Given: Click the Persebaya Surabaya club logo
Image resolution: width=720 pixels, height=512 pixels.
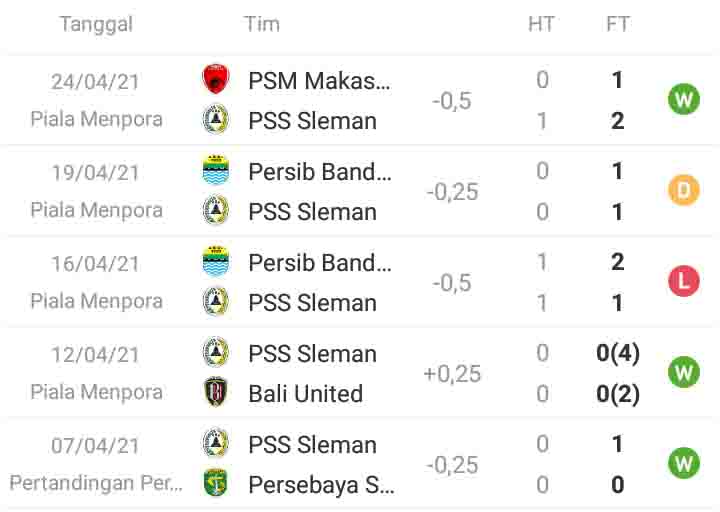Looking at the screenshot, I should click(x=215, y=484).
